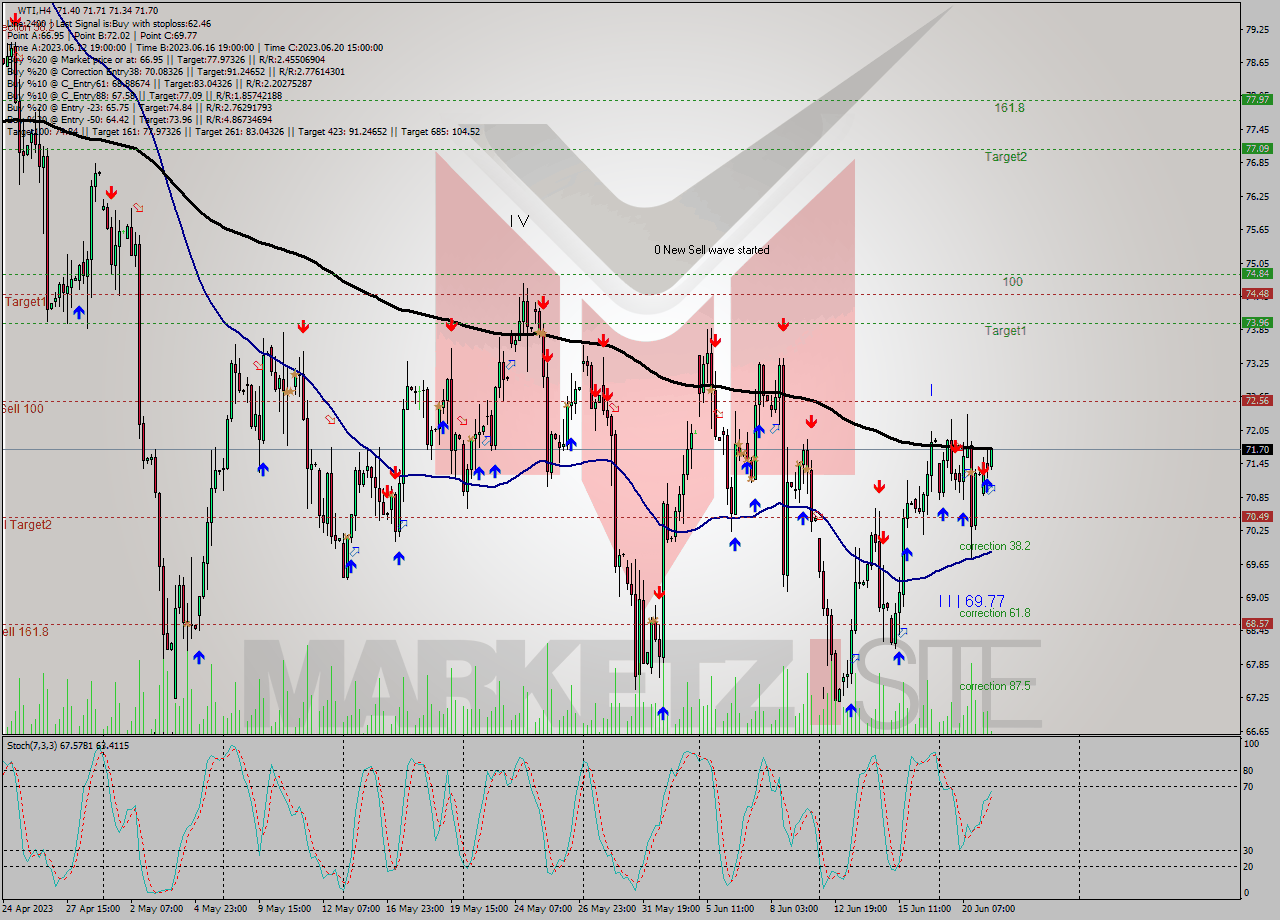Click the red 74.48 price tag
The image size is (1280, 920).
[x=1256, y=293]
